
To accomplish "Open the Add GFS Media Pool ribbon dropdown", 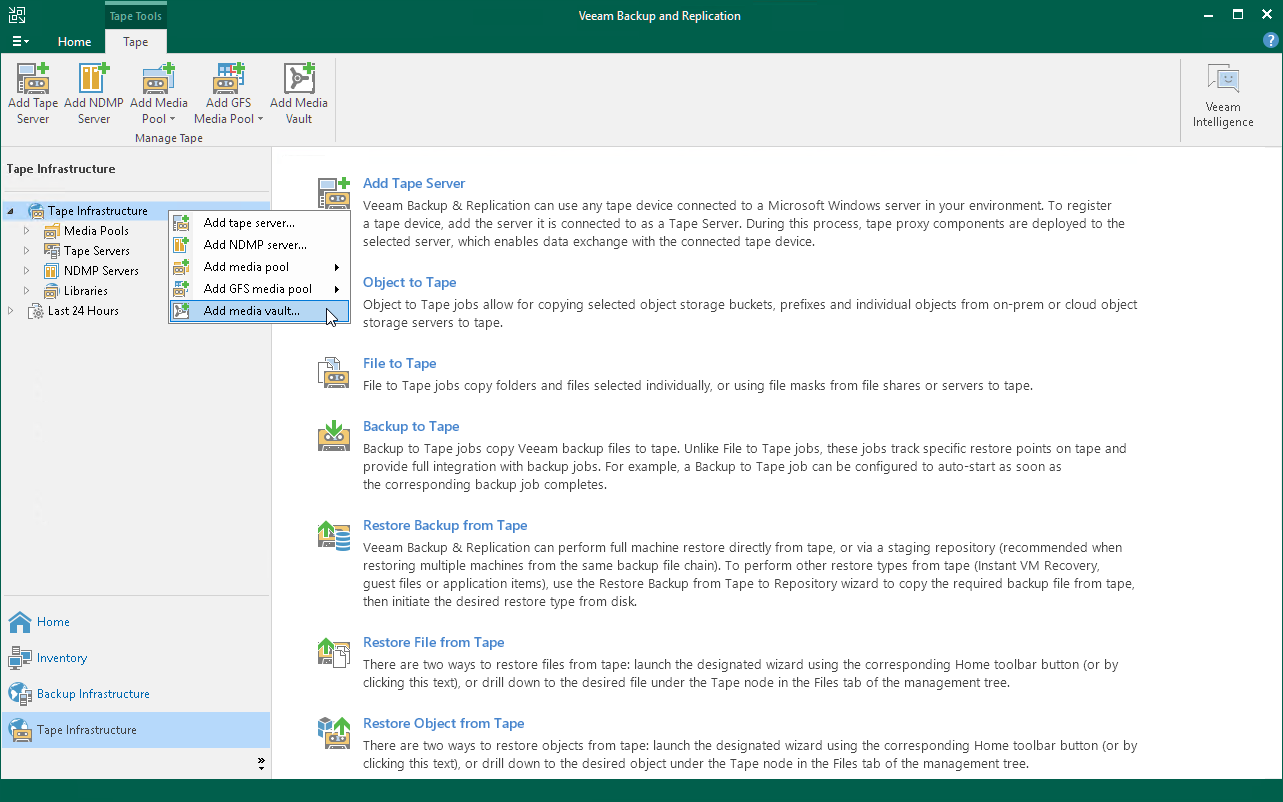I will pyautogui.click(x=229, y=94).
